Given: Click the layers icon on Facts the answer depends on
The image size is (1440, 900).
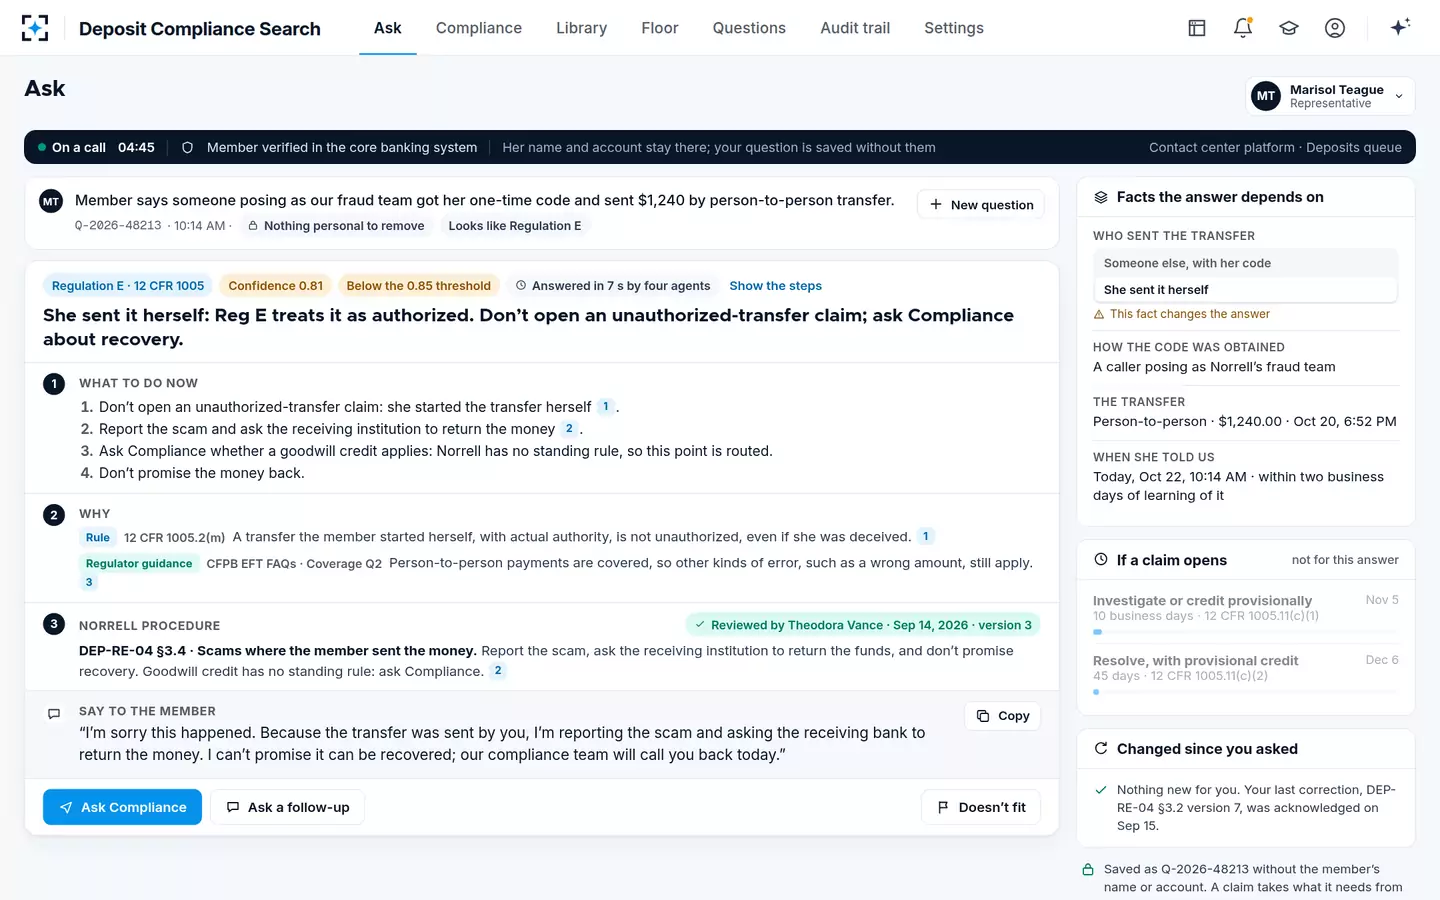Looking at the screenshot, I should tap(1101, 197).
